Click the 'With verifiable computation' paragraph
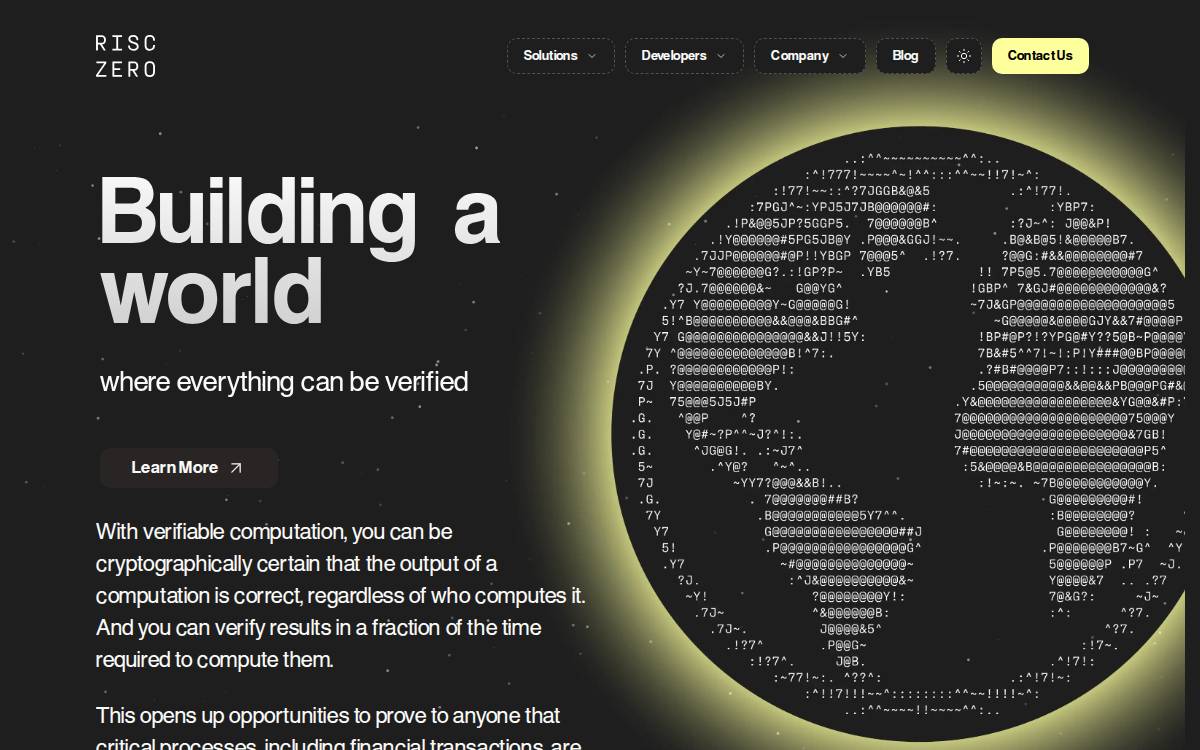Viewport: 1200px width, 750px height. (x=341, y=595)
